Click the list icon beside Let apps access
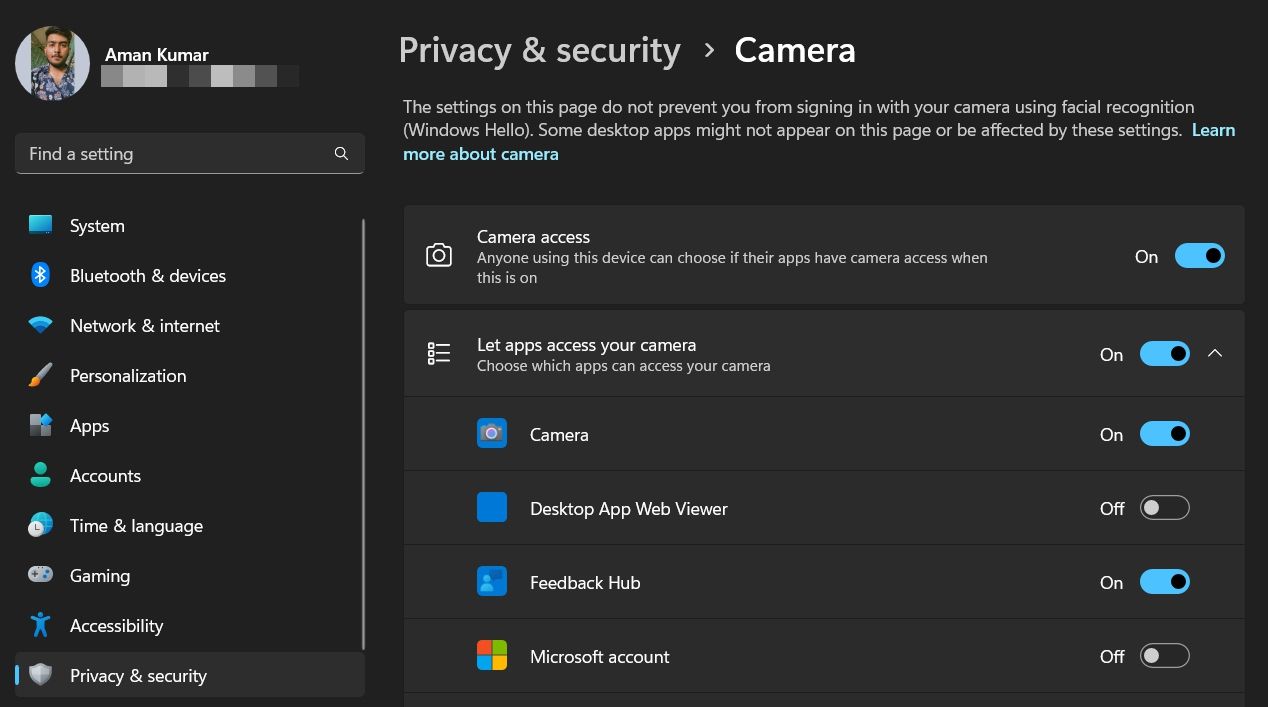The height and width of the screenshot is (707, 1268). (439, 354)
